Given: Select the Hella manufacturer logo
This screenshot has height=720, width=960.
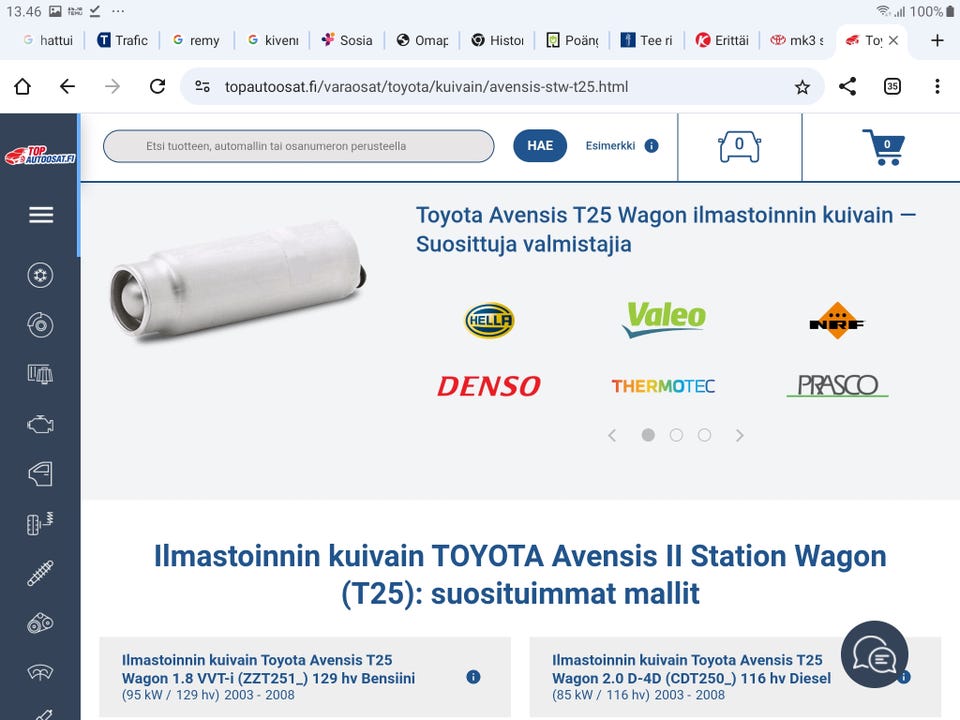Looking at the screenshot, I should point(489,320).
